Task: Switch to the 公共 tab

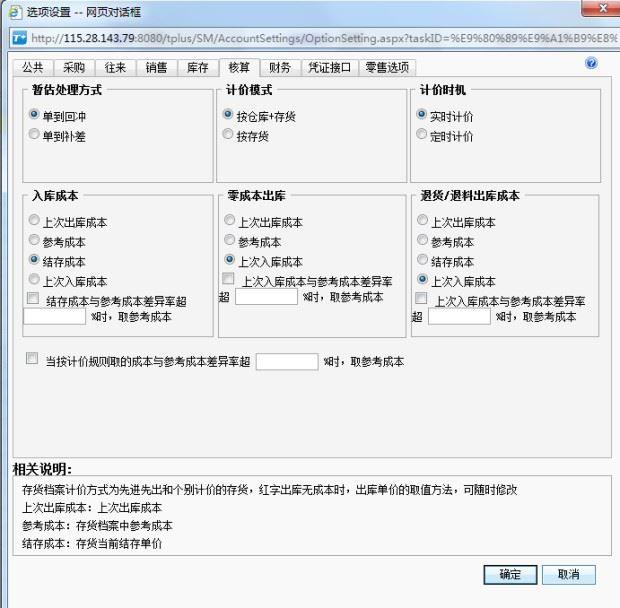Action: (33, 68)
